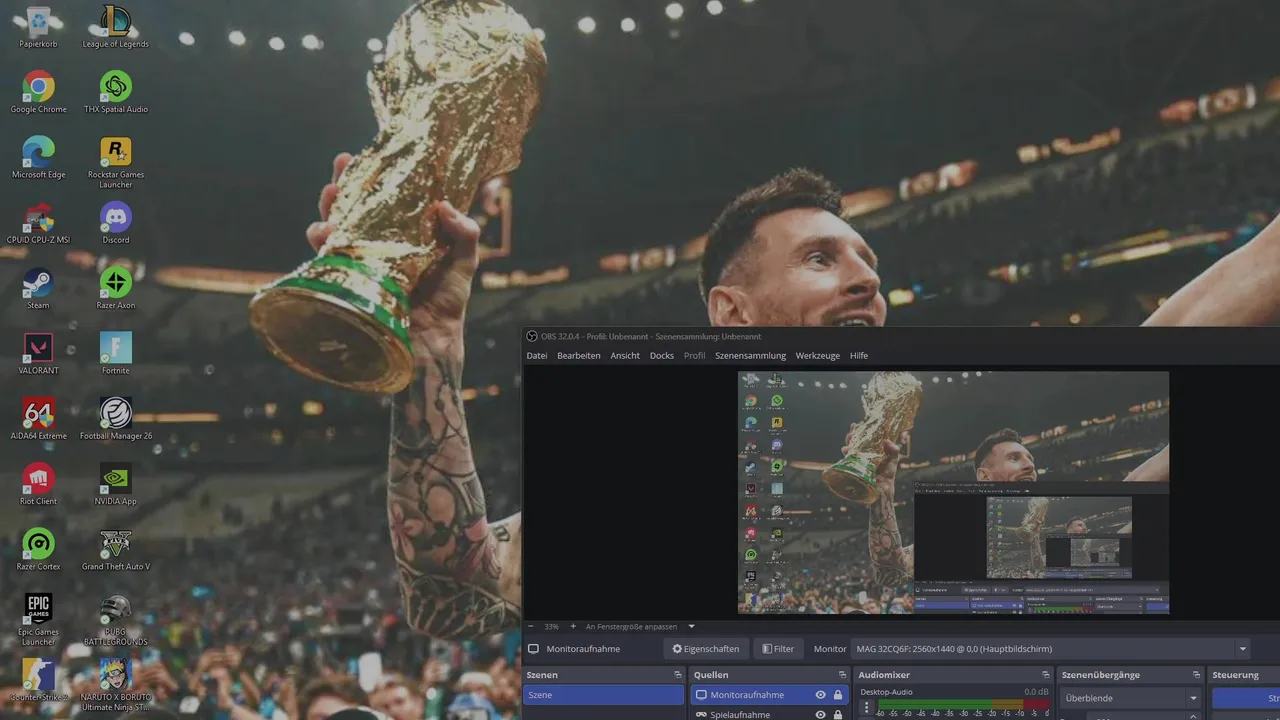Click the Desktop-Audio level meter
Screen dimensions: 1280x720
(x=963, y=705)
